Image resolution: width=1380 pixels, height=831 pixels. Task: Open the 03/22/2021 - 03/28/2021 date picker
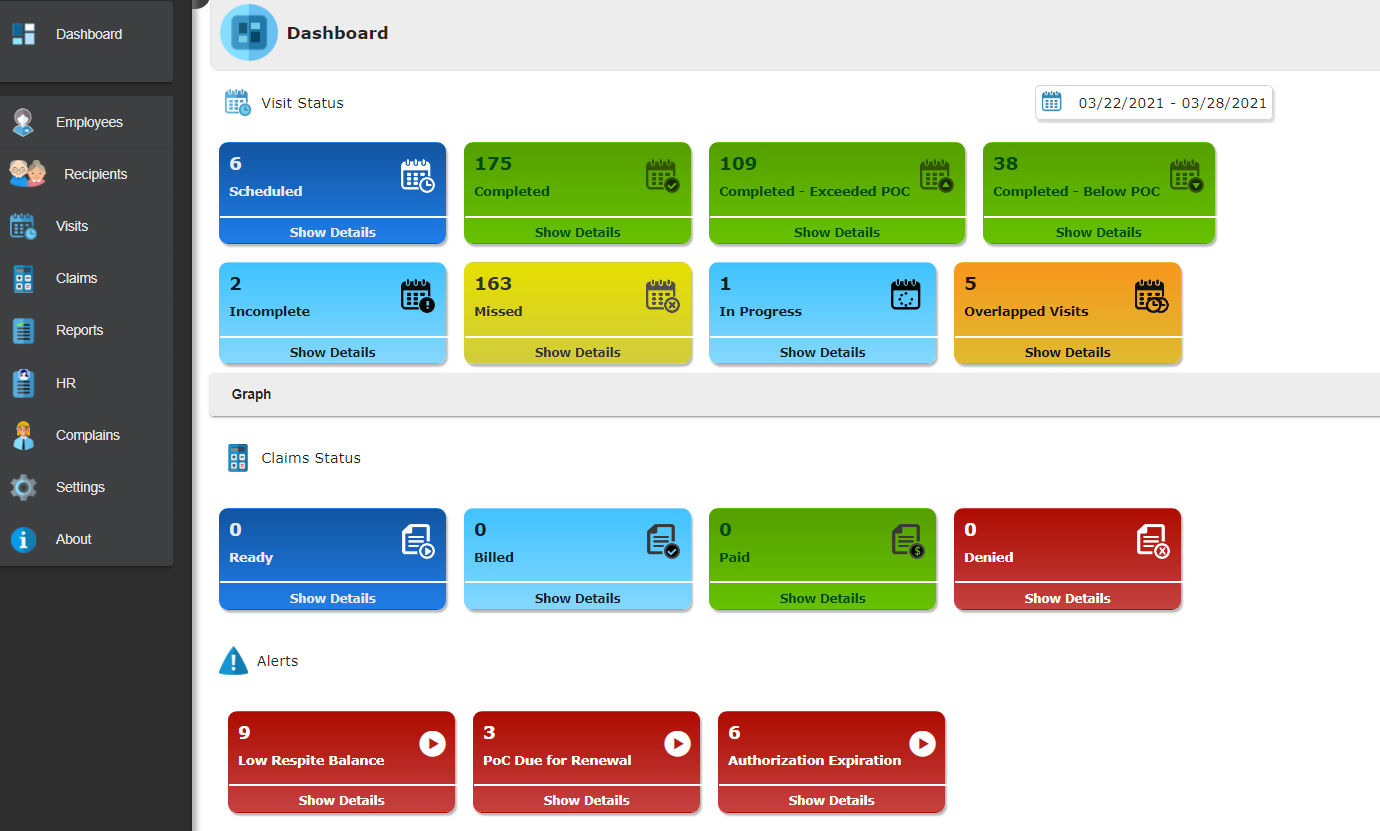(x=1153, y=102)
